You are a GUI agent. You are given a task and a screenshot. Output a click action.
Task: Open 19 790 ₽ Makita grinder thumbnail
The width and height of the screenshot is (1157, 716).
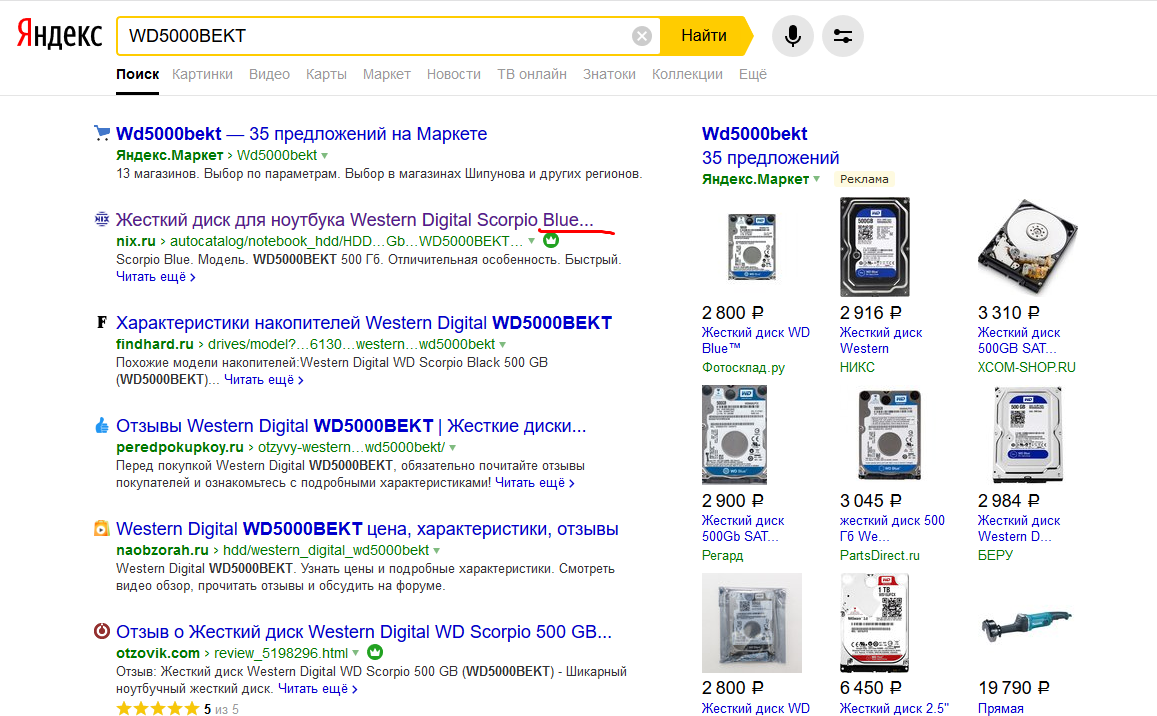1026,626
